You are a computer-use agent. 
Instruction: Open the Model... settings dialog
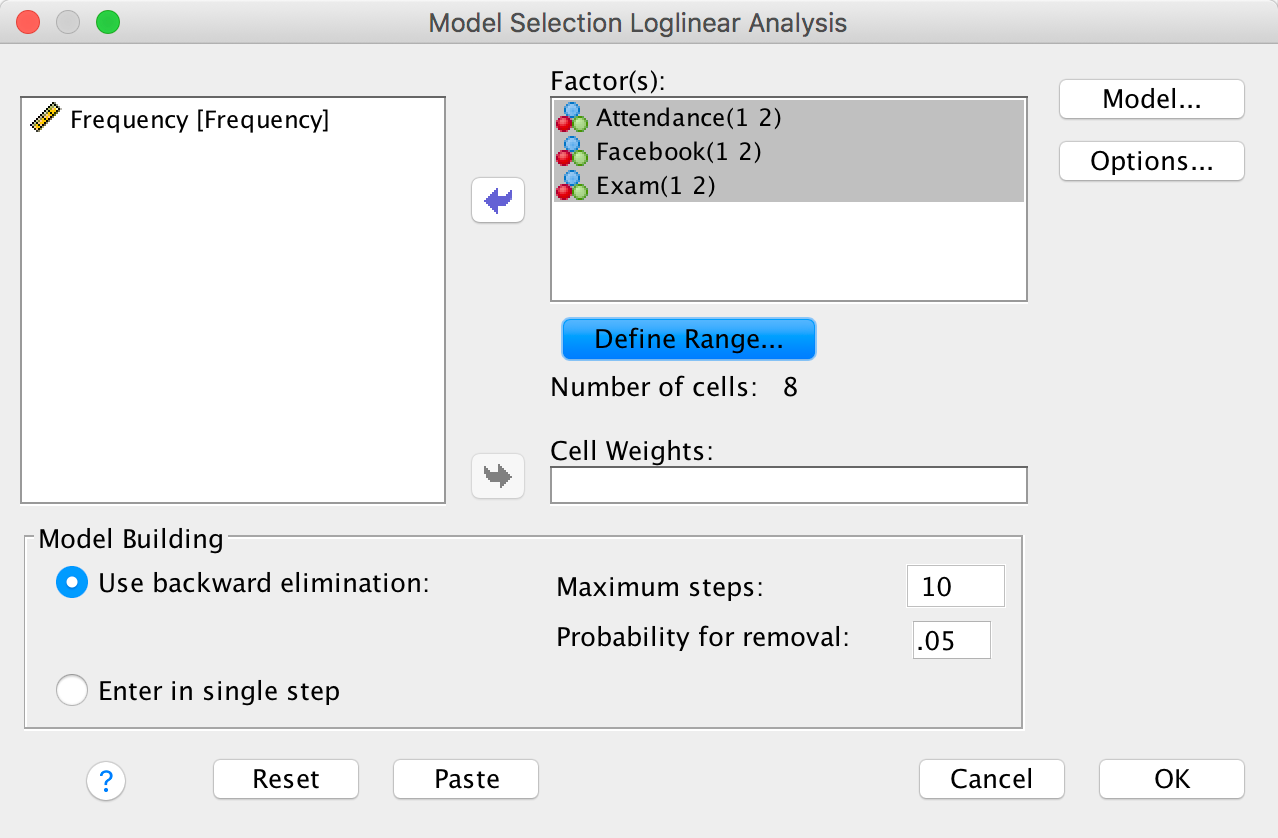[1151, 99]
